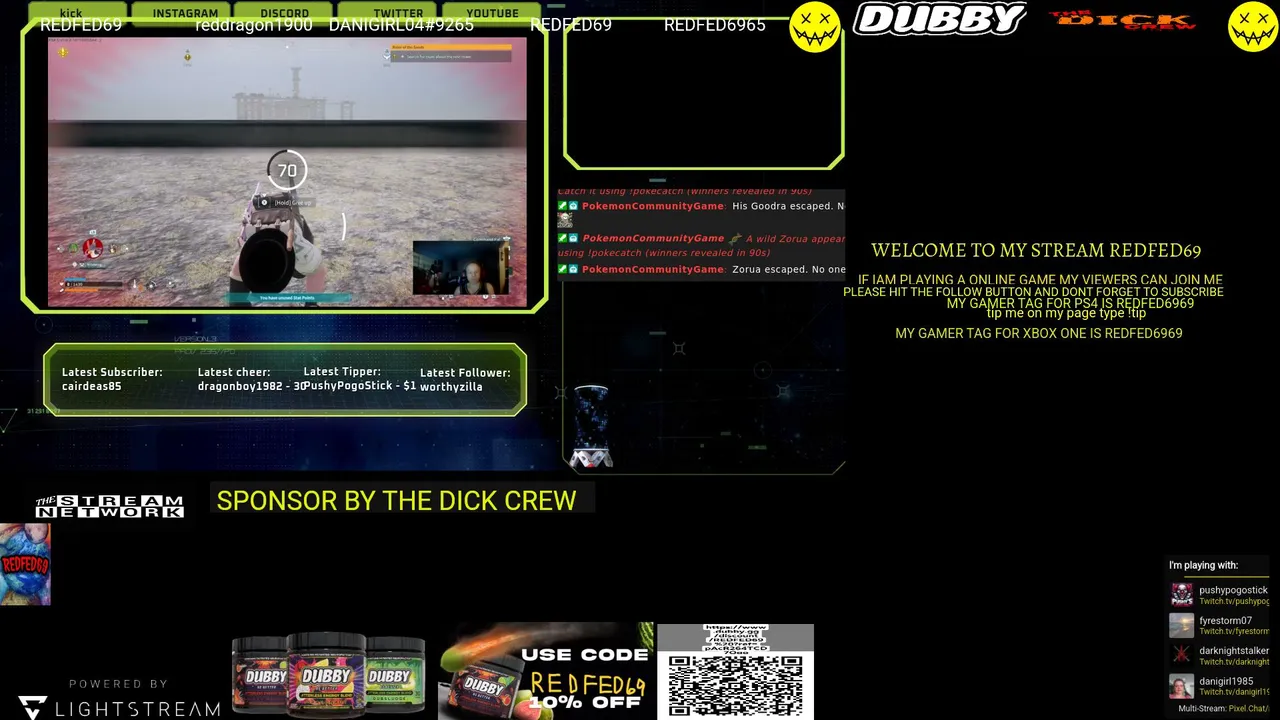Click the reddragon1900 Instagram handle
The width and height of the screenshot is (1280, 720).
point(254,25)
